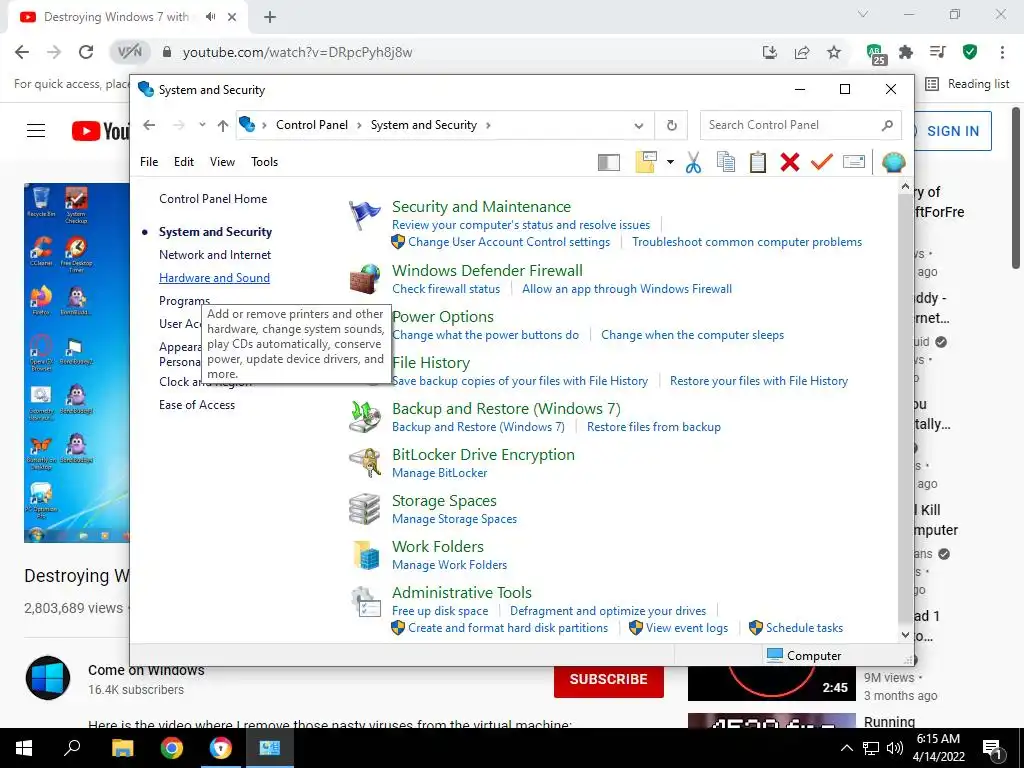Click volume icon in system tray
Screen dimensions: 1024x768
tap(895, 748)
